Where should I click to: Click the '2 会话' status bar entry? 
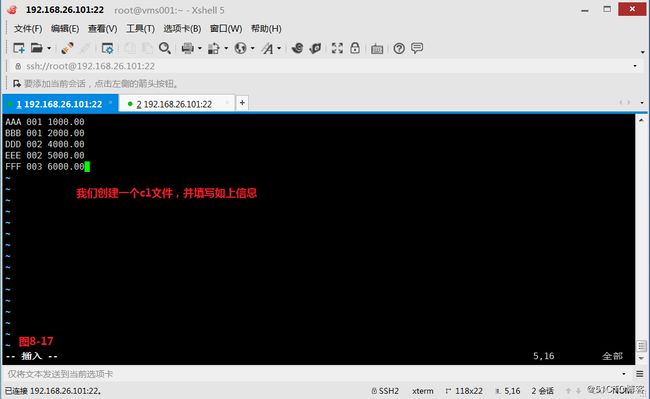[x=543, y=391]
